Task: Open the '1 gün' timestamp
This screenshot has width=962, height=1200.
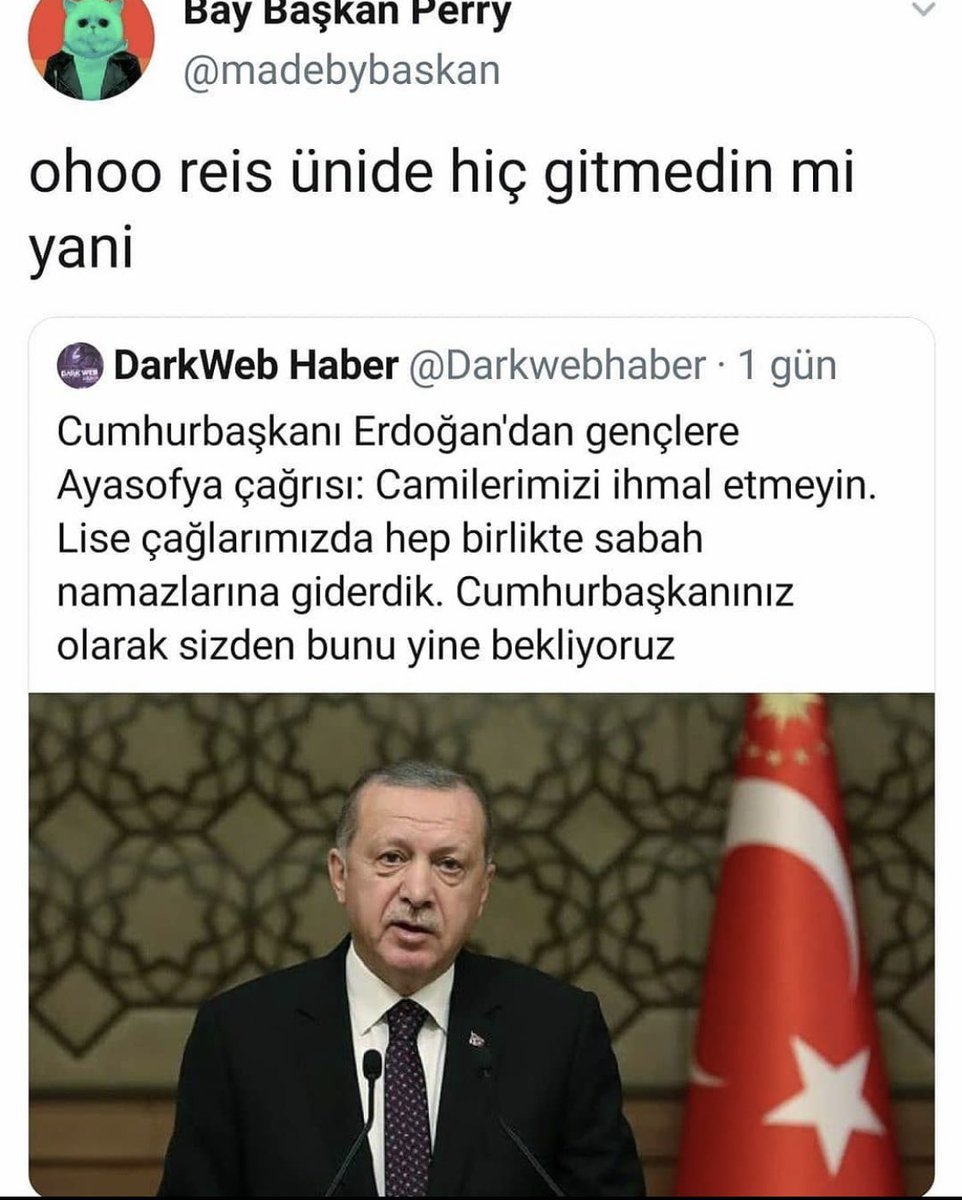Action: 787,367
